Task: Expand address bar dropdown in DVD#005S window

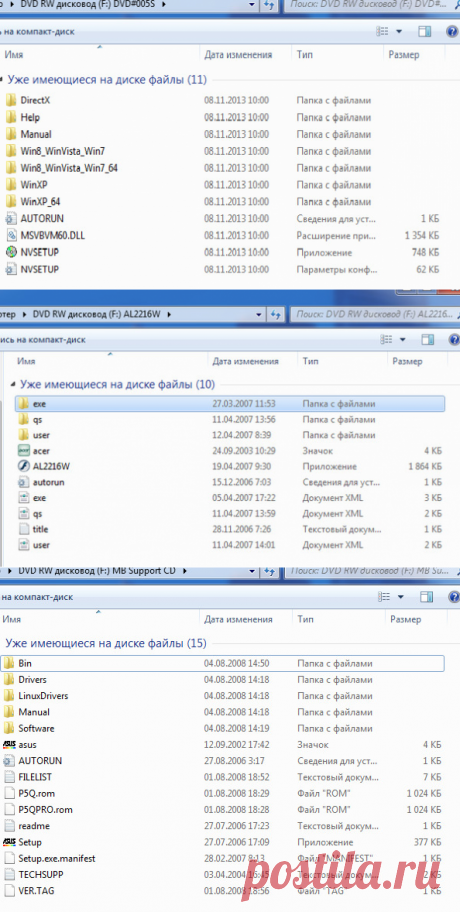Action: (251, 5)
